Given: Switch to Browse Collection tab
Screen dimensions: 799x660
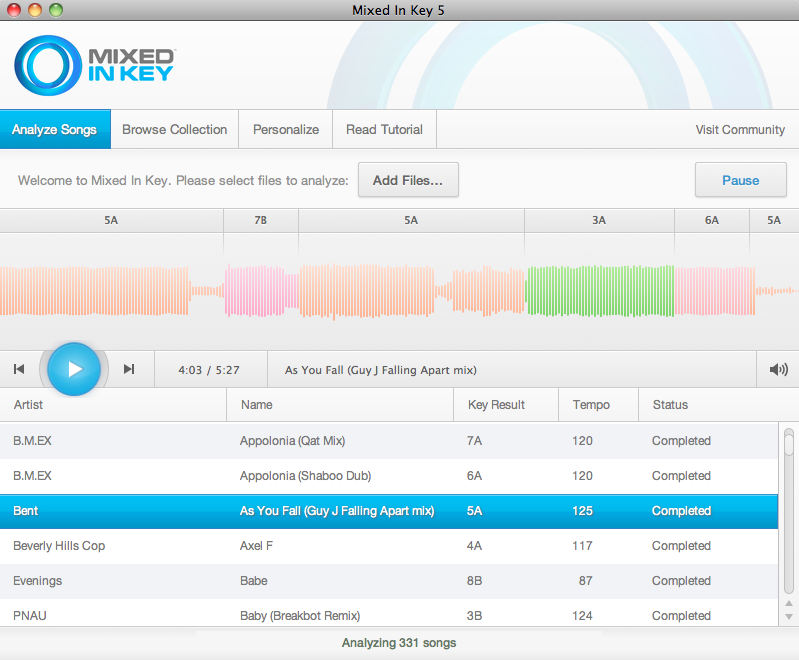Looking at the screenshot, I should pos(174,129).
